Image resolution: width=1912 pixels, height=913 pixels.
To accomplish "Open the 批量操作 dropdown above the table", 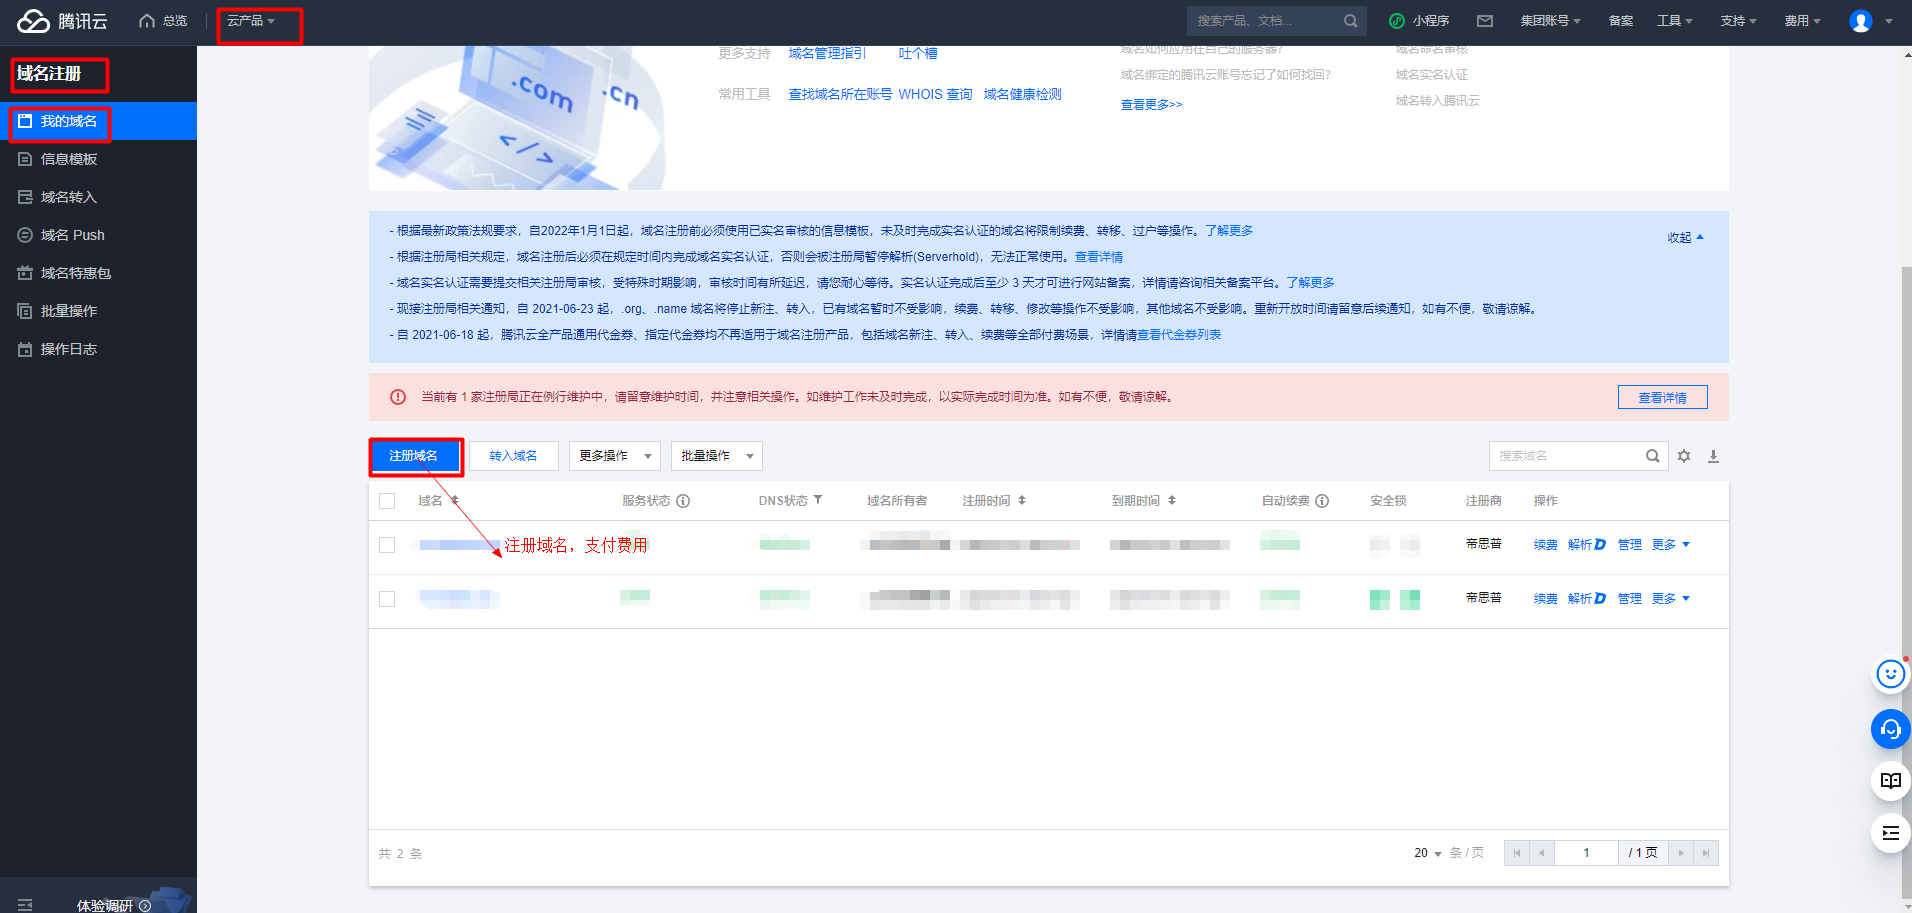I will coord(717,456).
